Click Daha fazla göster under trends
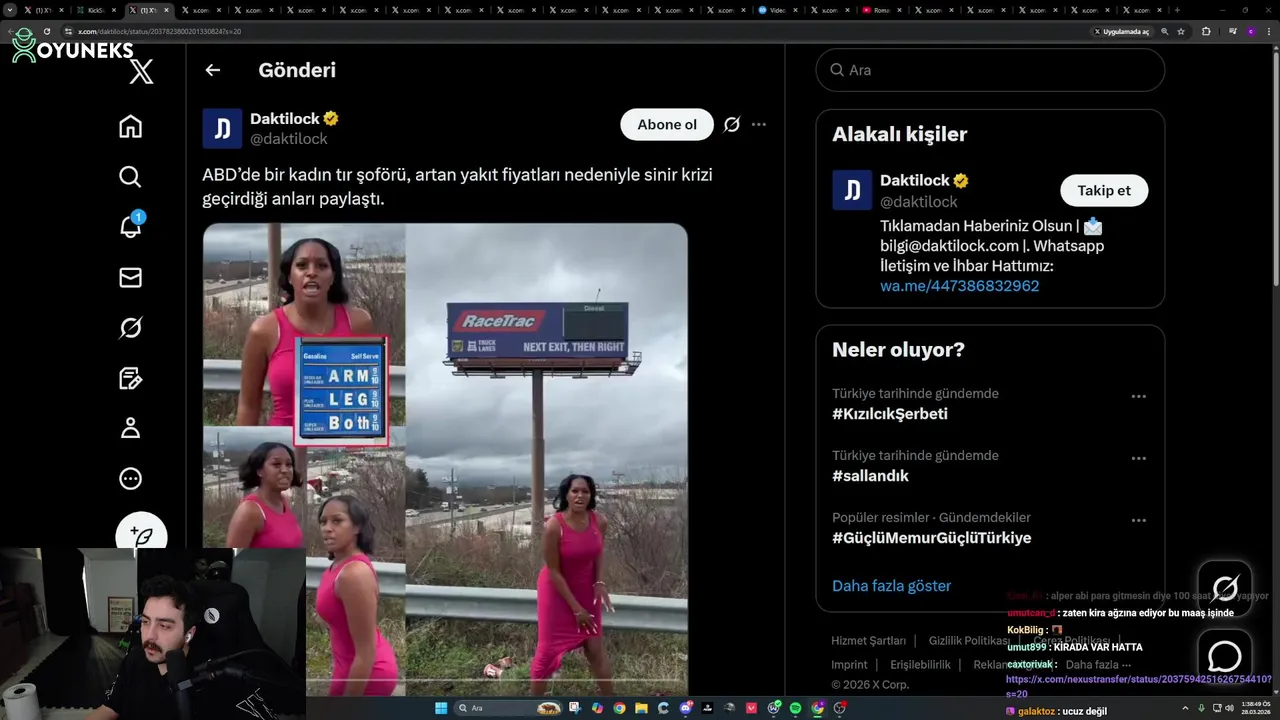The height and width of the screenshot is (720, 1280). [891, 586]
